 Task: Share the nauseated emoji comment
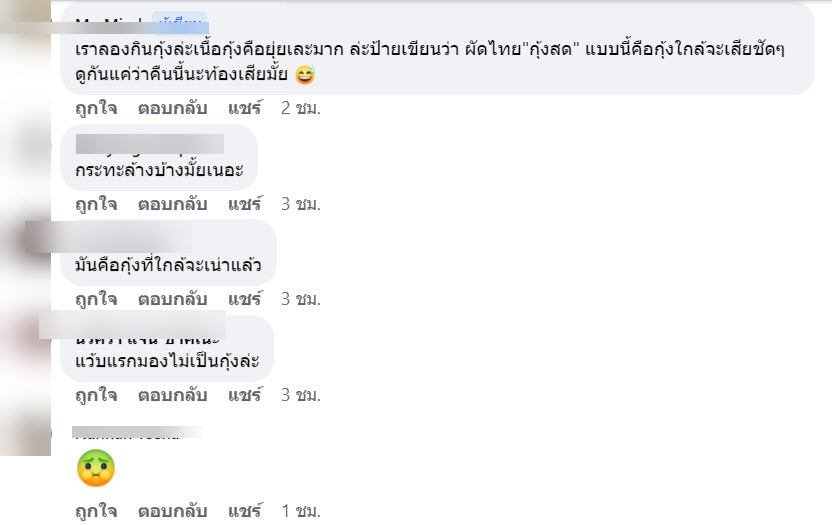tap(245, 511)
